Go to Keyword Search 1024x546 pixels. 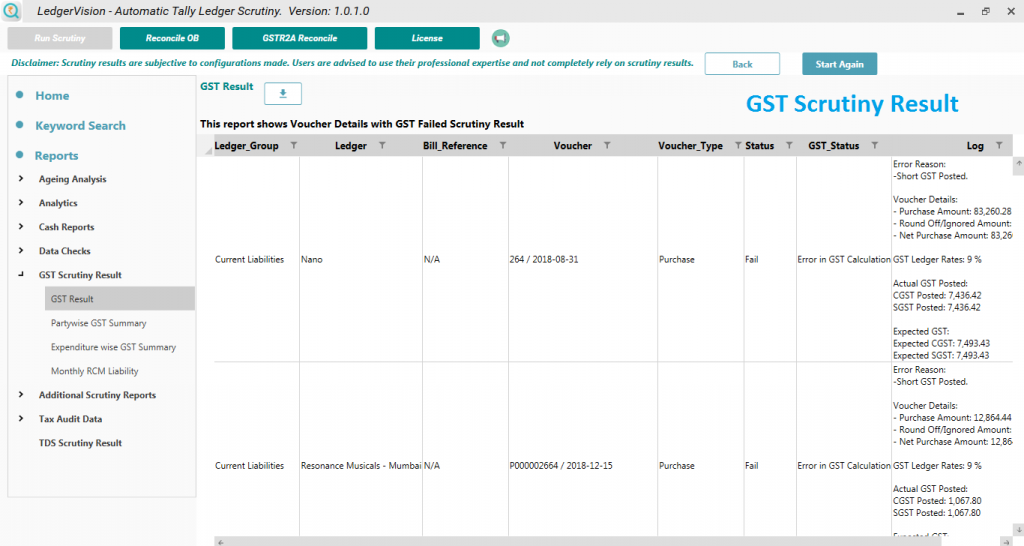click(80, 126)
